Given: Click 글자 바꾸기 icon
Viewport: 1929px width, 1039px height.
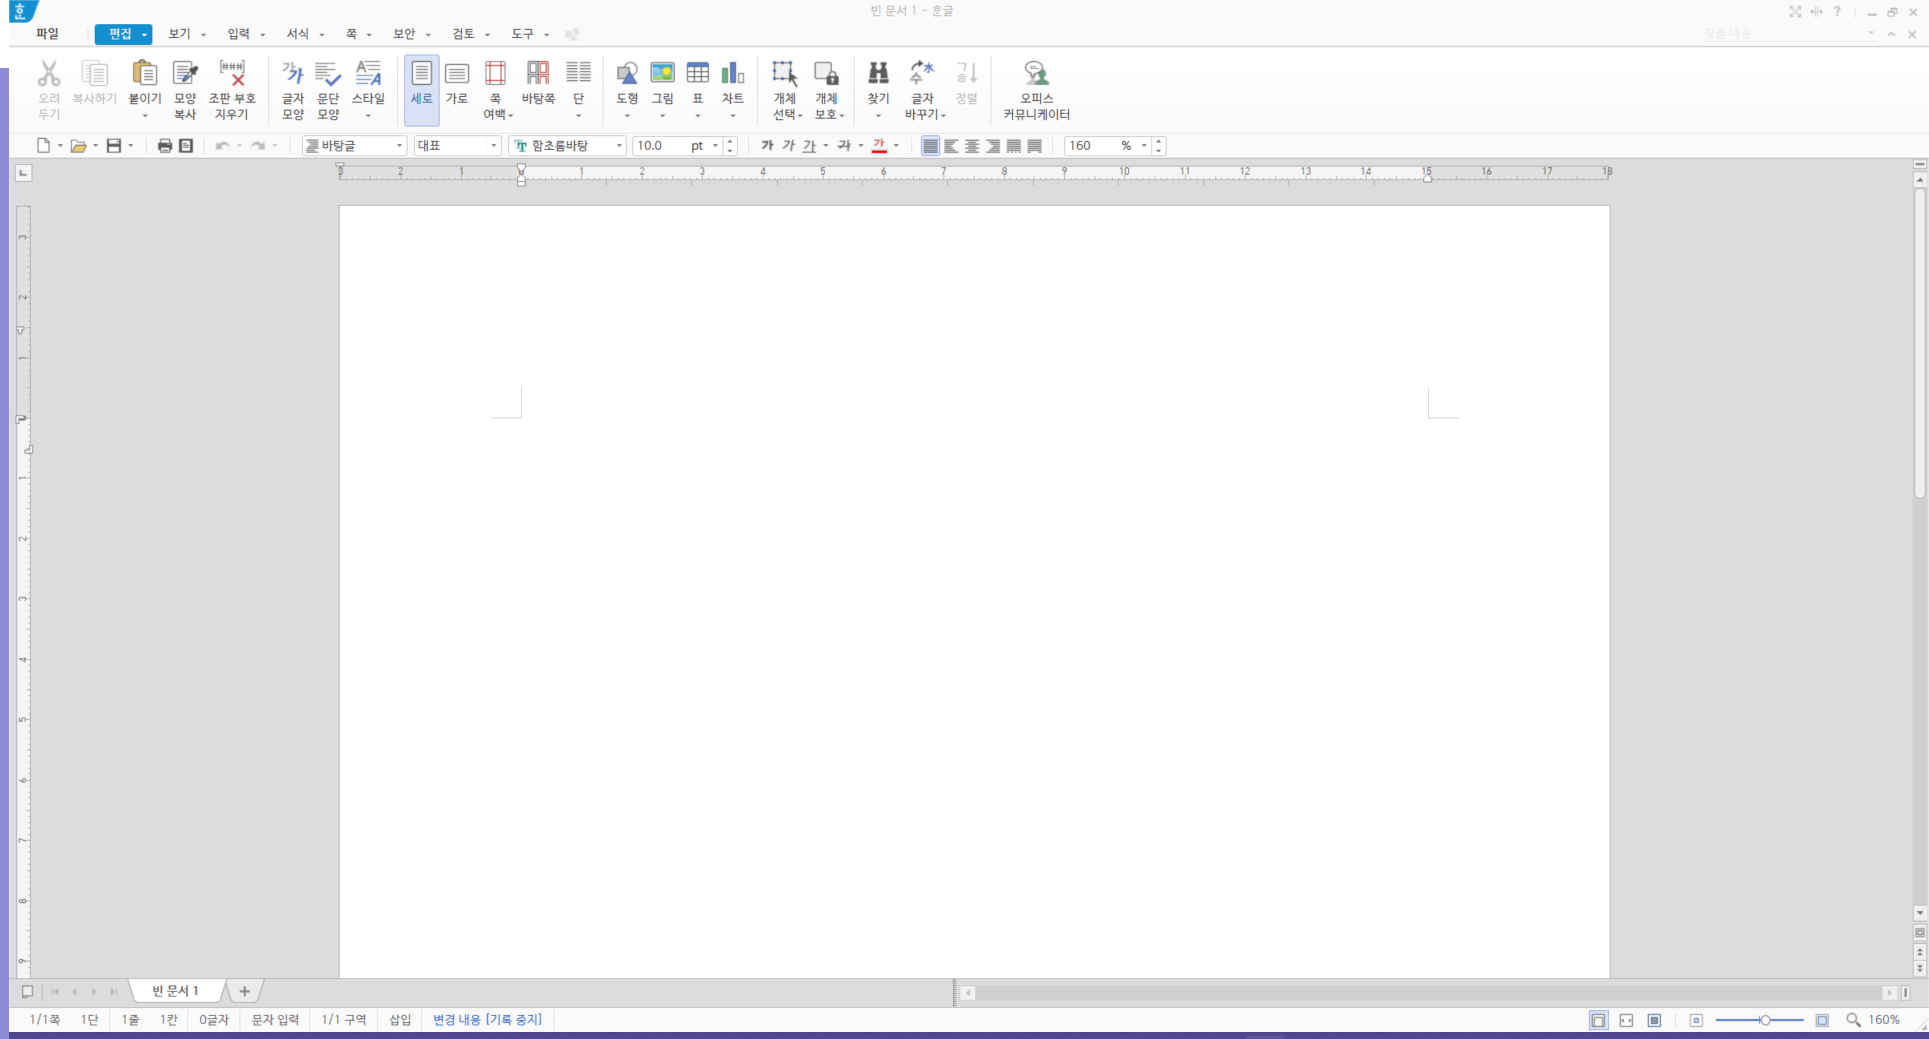Looking at the screenshot, I should pyautogui.click(x=922, y=74).
